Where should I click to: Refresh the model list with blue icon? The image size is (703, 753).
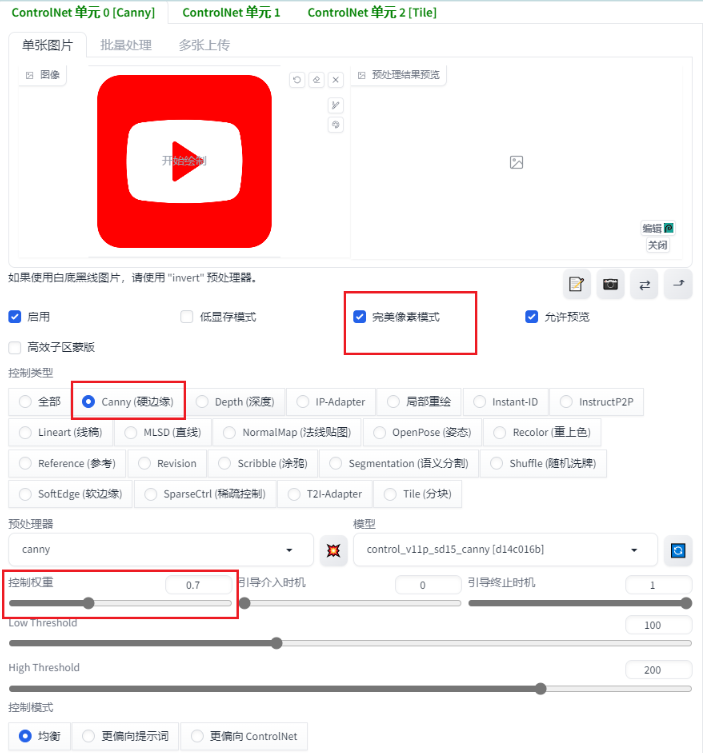[x=678, y=550]
